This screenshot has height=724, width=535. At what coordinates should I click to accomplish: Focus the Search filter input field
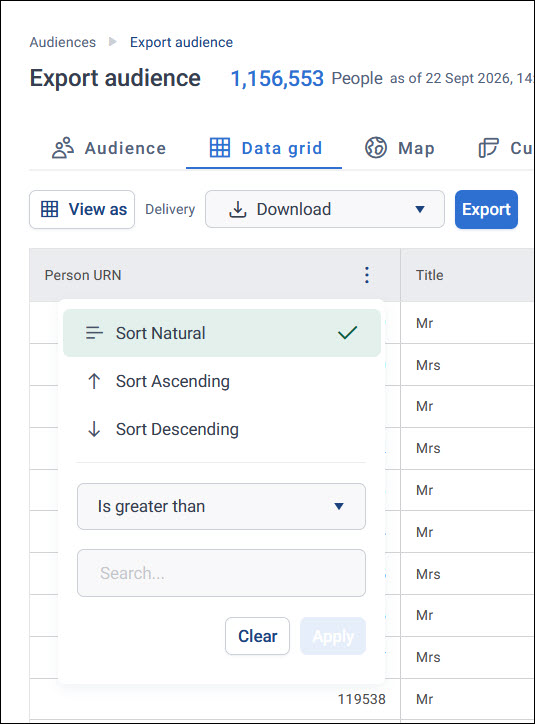[x=221, y=573]
